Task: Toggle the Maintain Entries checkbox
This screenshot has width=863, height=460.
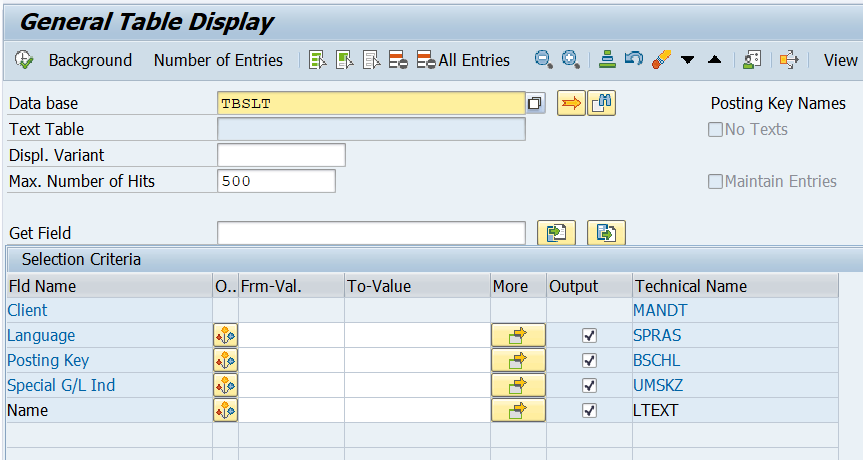Action: (715, 182)
